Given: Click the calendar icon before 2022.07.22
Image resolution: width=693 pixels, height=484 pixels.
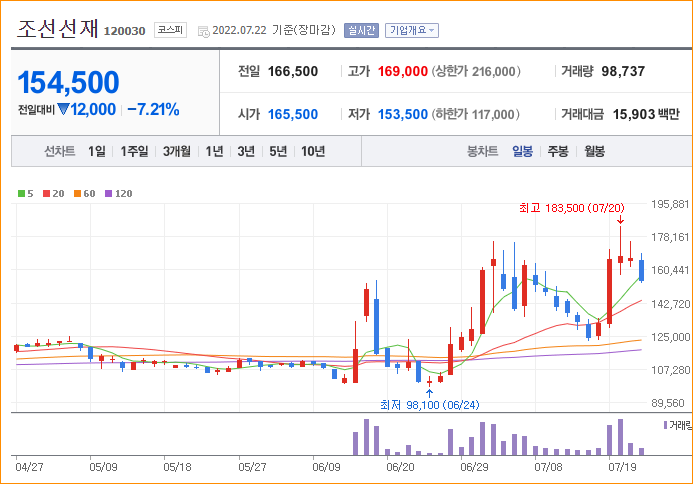Looking at the screenshot, I should click(203, 31).
